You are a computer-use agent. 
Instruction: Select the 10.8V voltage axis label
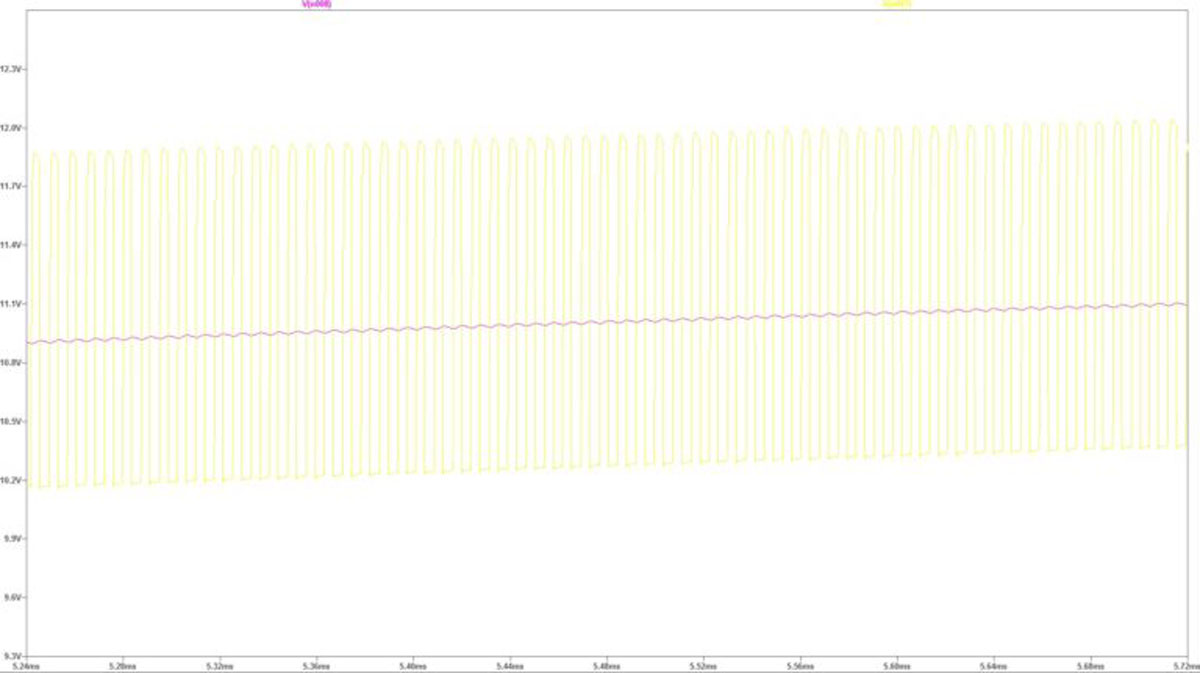[12, 362]
